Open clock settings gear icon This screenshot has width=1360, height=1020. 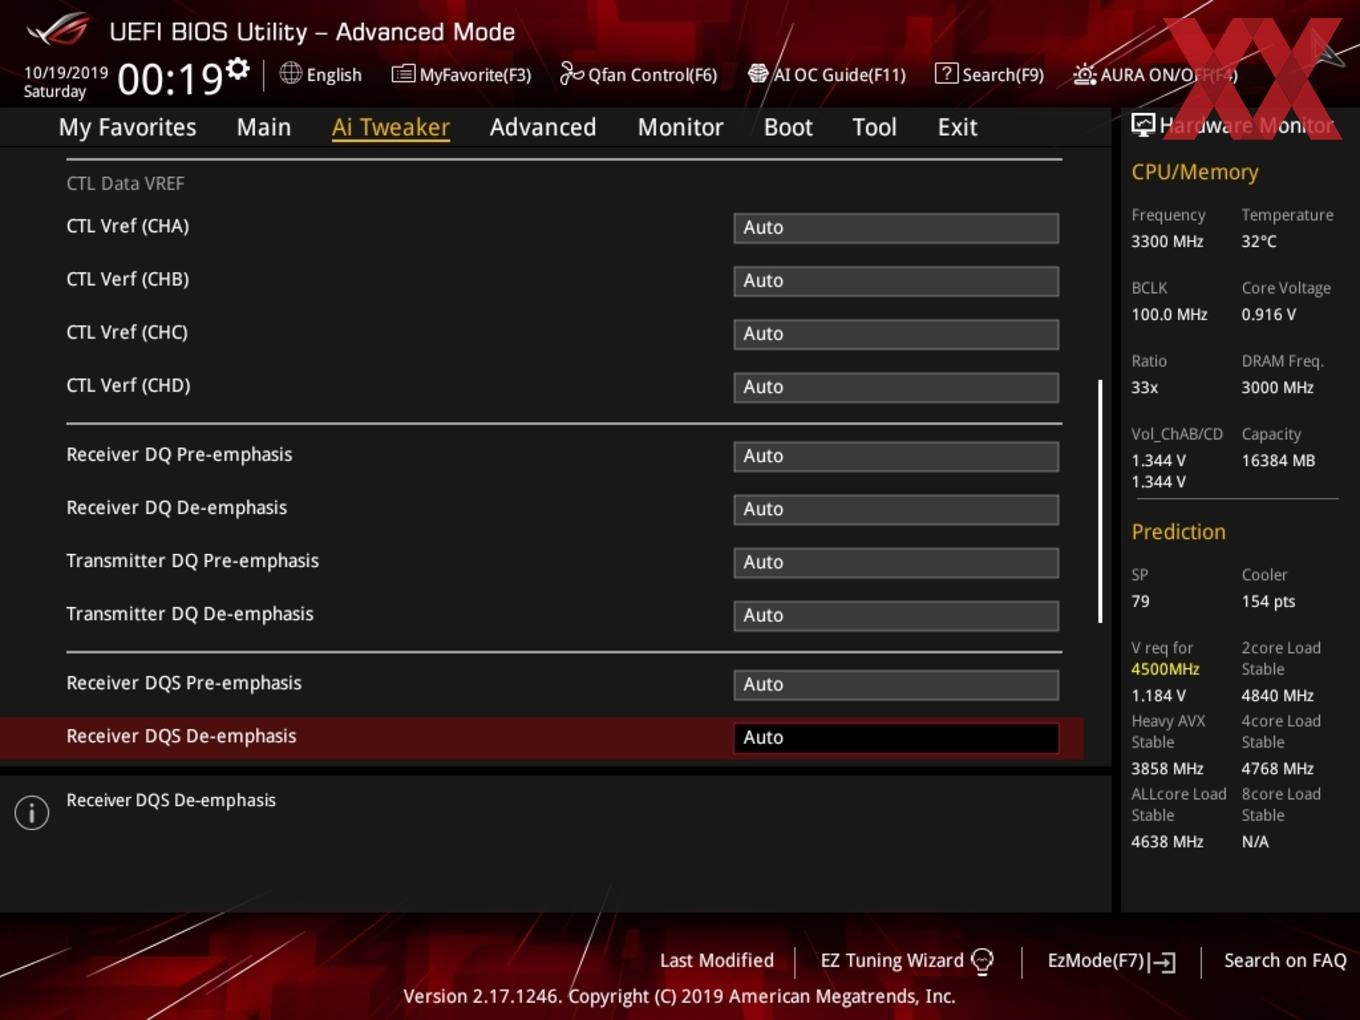click(x=238, y=69)
